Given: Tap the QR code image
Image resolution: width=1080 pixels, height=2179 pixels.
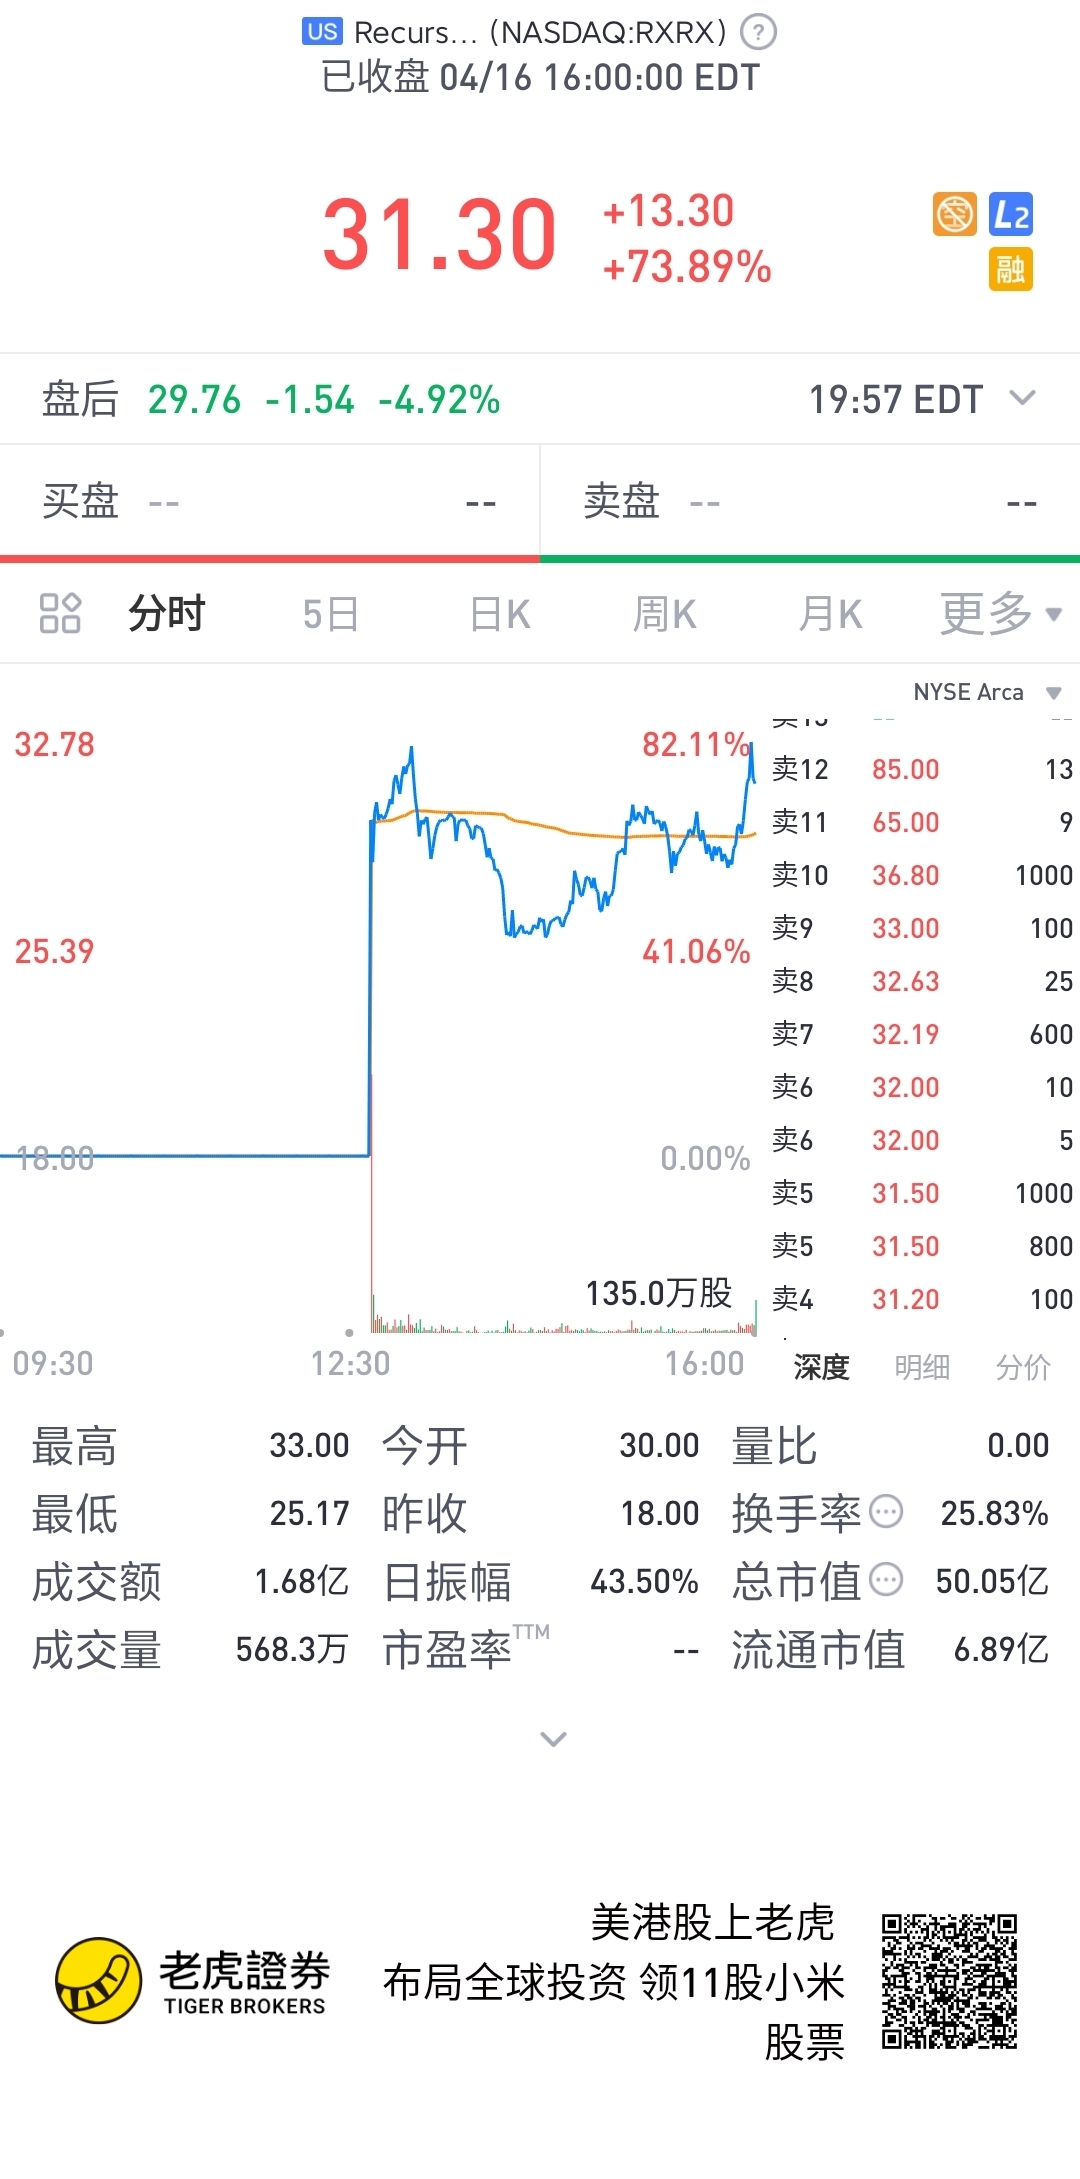Looking at the screenshot, I should pyautogui.click(x=949, y=1981).
